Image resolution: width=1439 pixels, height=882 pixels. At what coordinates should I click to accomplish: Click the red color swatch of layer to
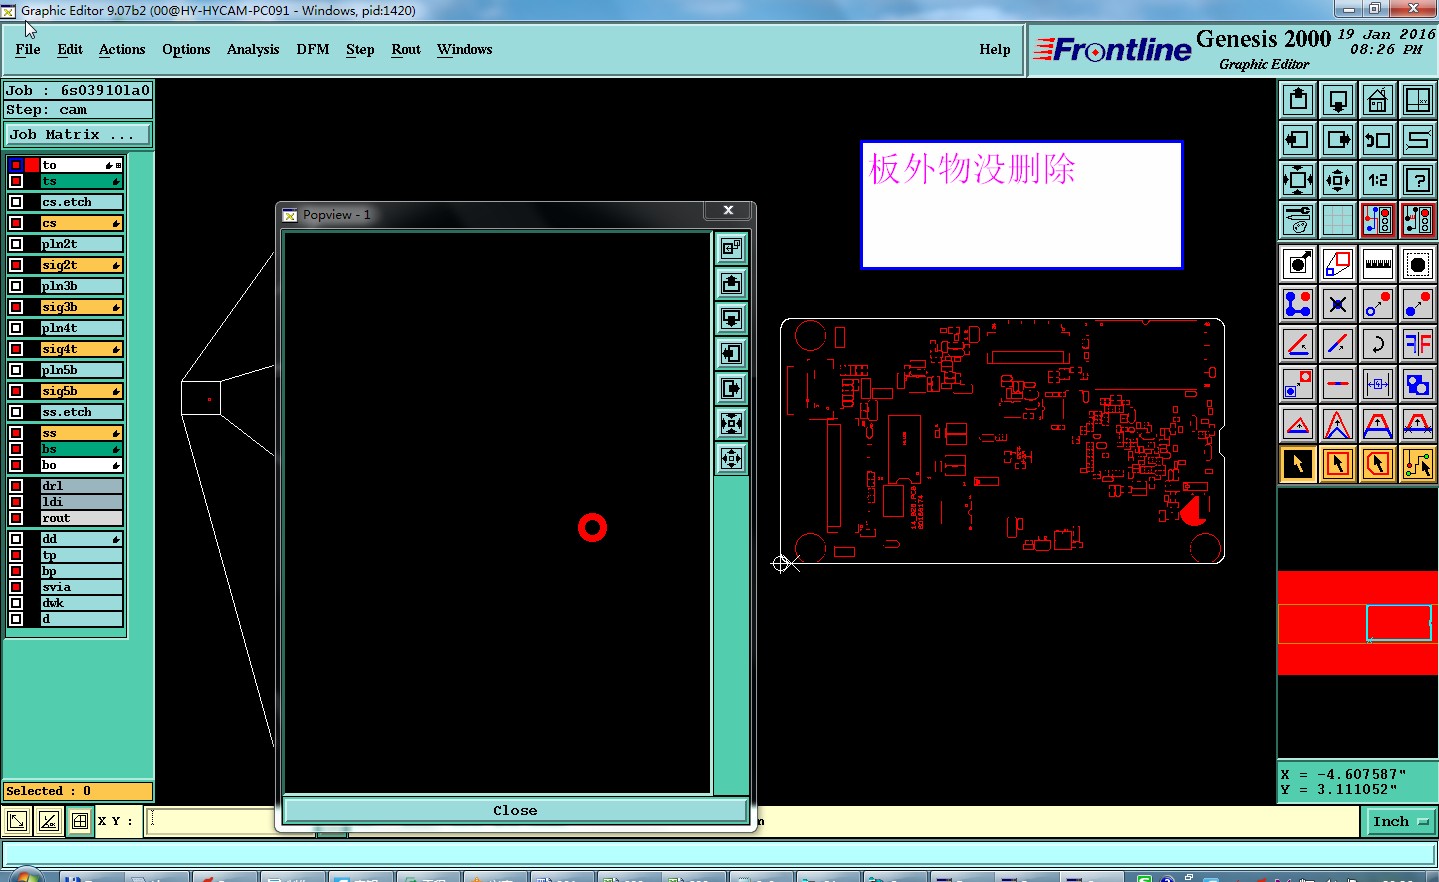coord(32,165)
